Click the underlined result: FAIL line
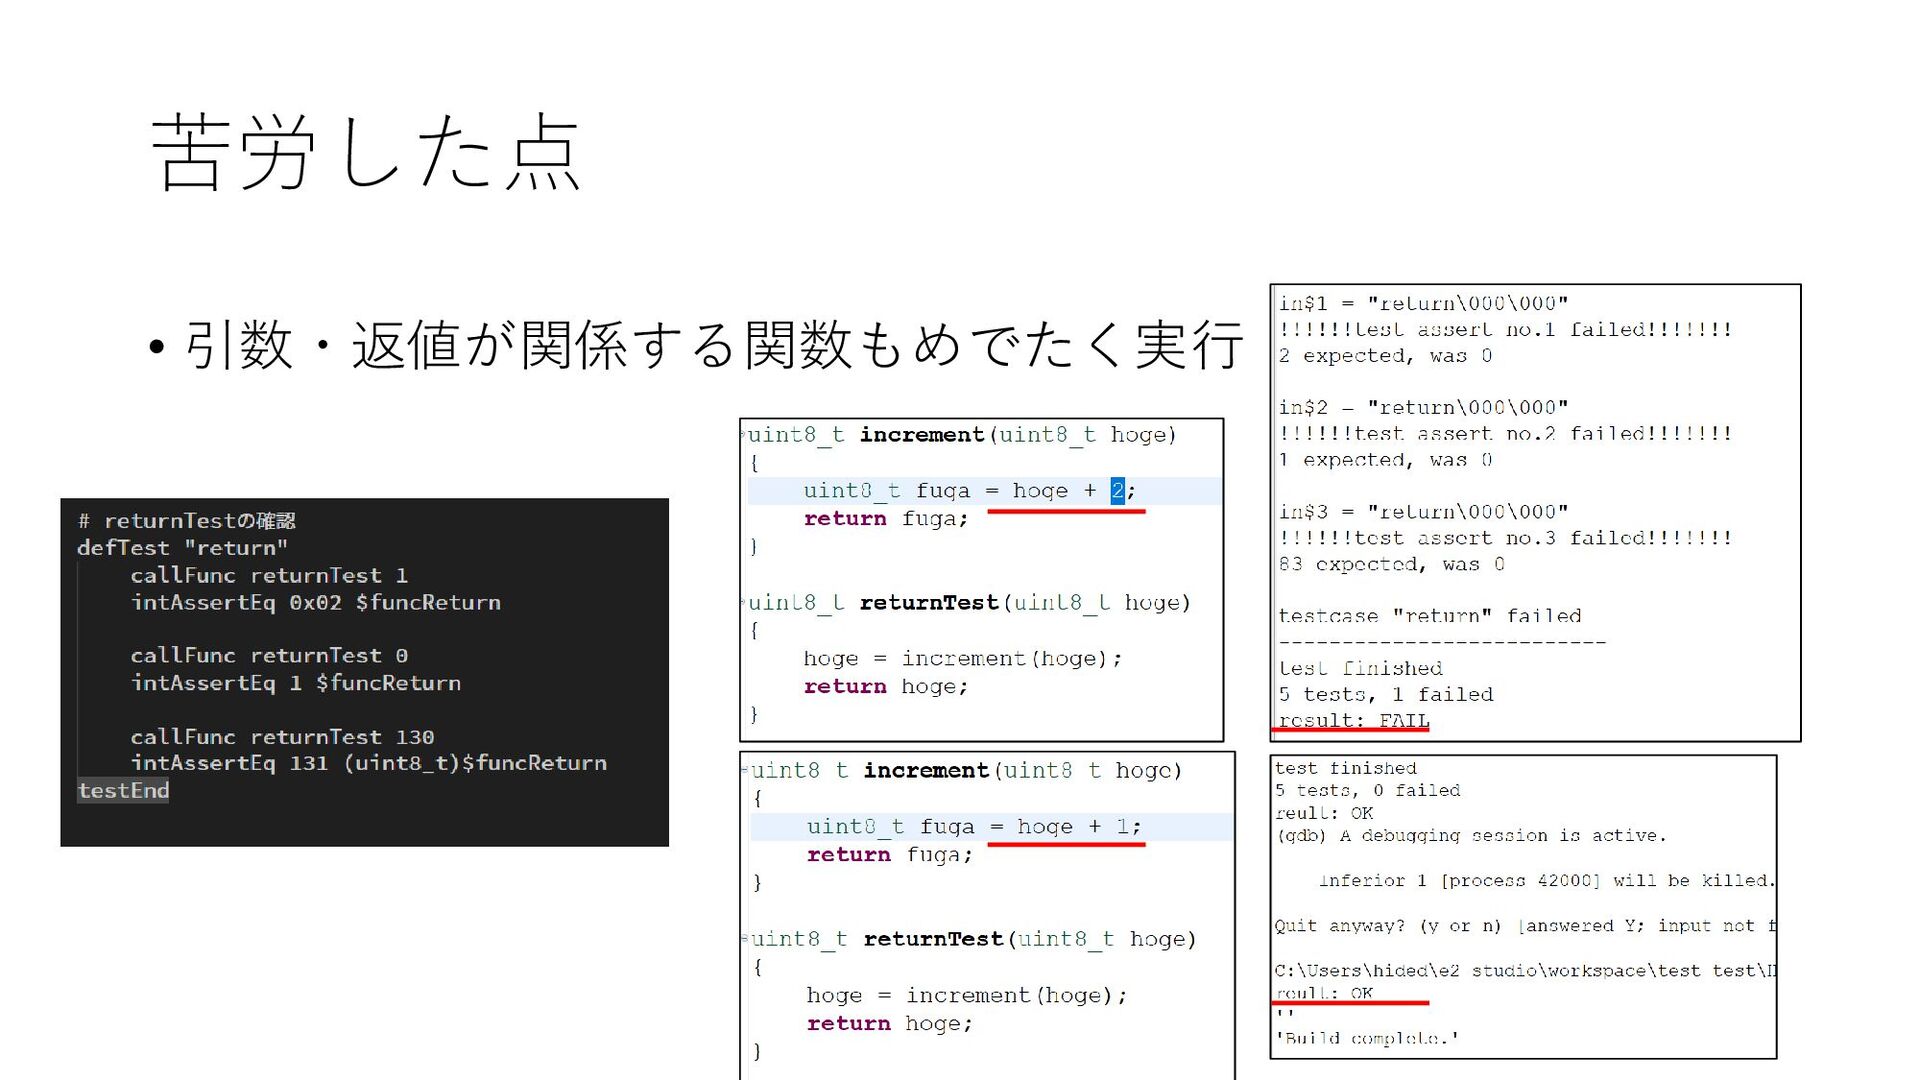 1354,719
